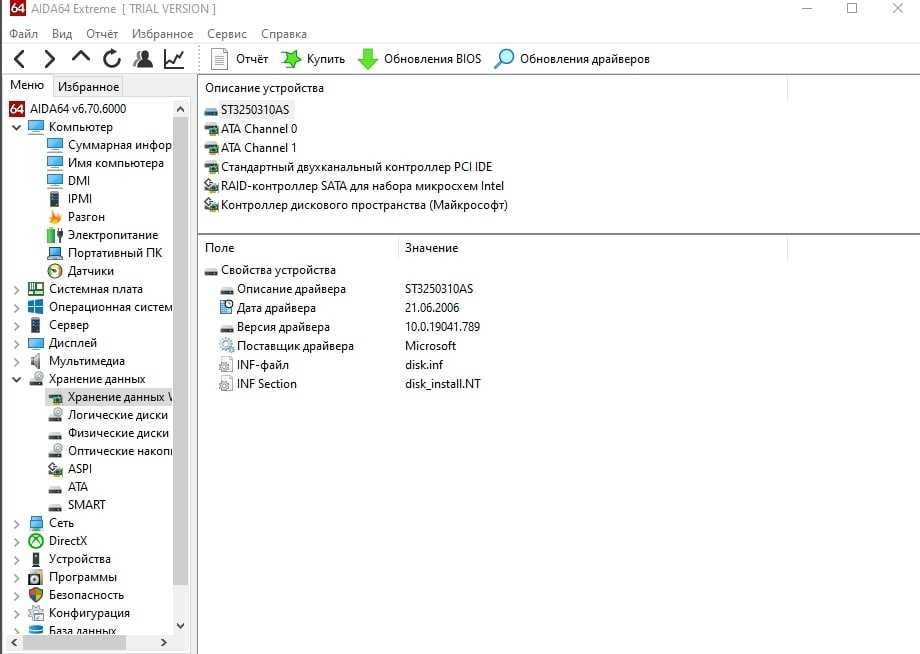Switch to the Меню tab
The image size is (920, 654).
tap(27, 85)
